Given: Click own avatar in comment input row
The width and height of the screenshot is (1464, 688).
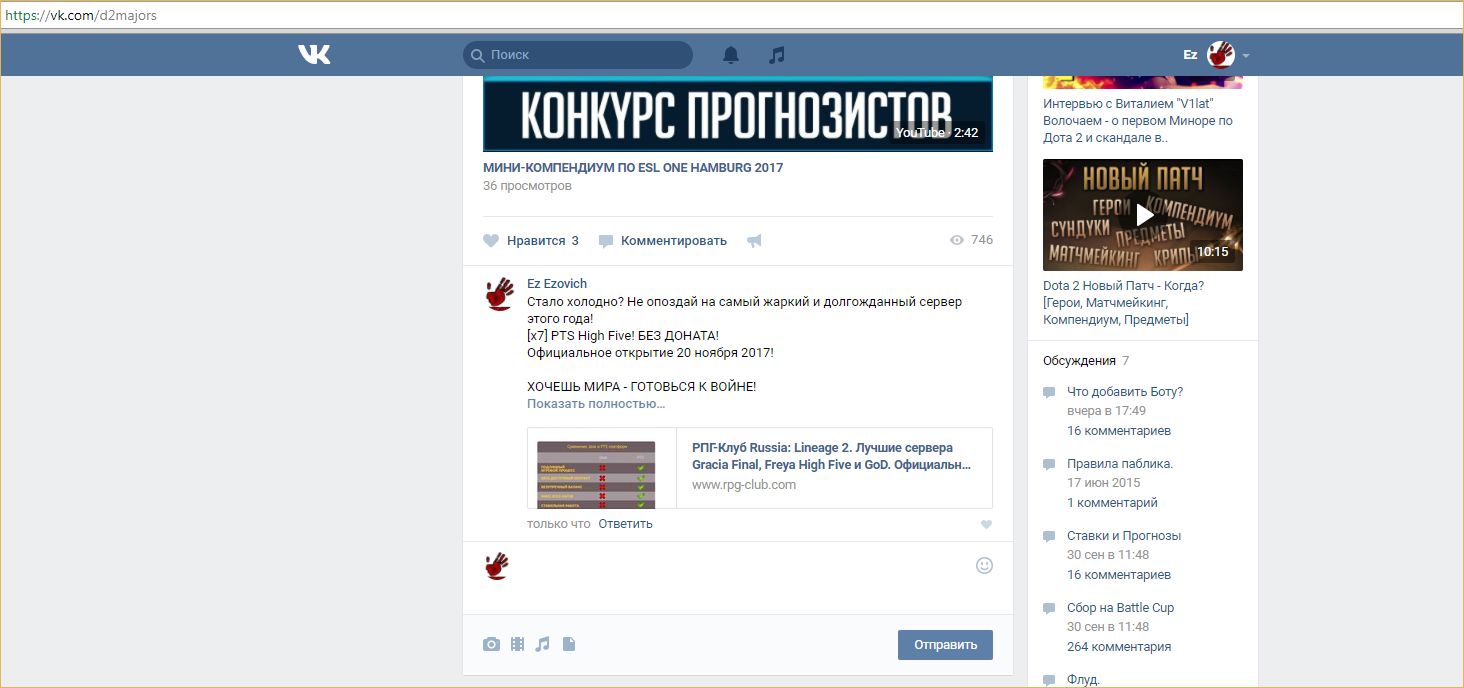Looking at the screenshot, I should [x=498, y=566].
